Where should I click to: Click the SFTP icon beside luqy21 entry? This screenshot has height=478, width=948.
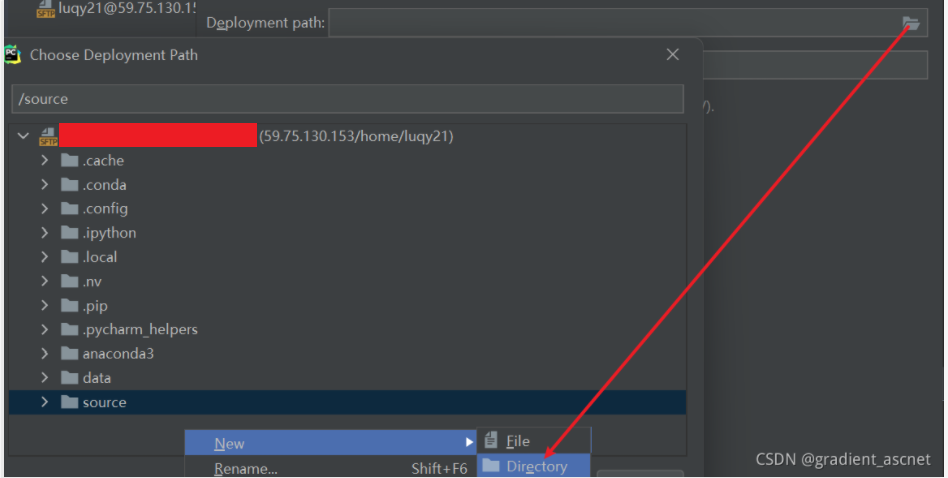point(45,9)
